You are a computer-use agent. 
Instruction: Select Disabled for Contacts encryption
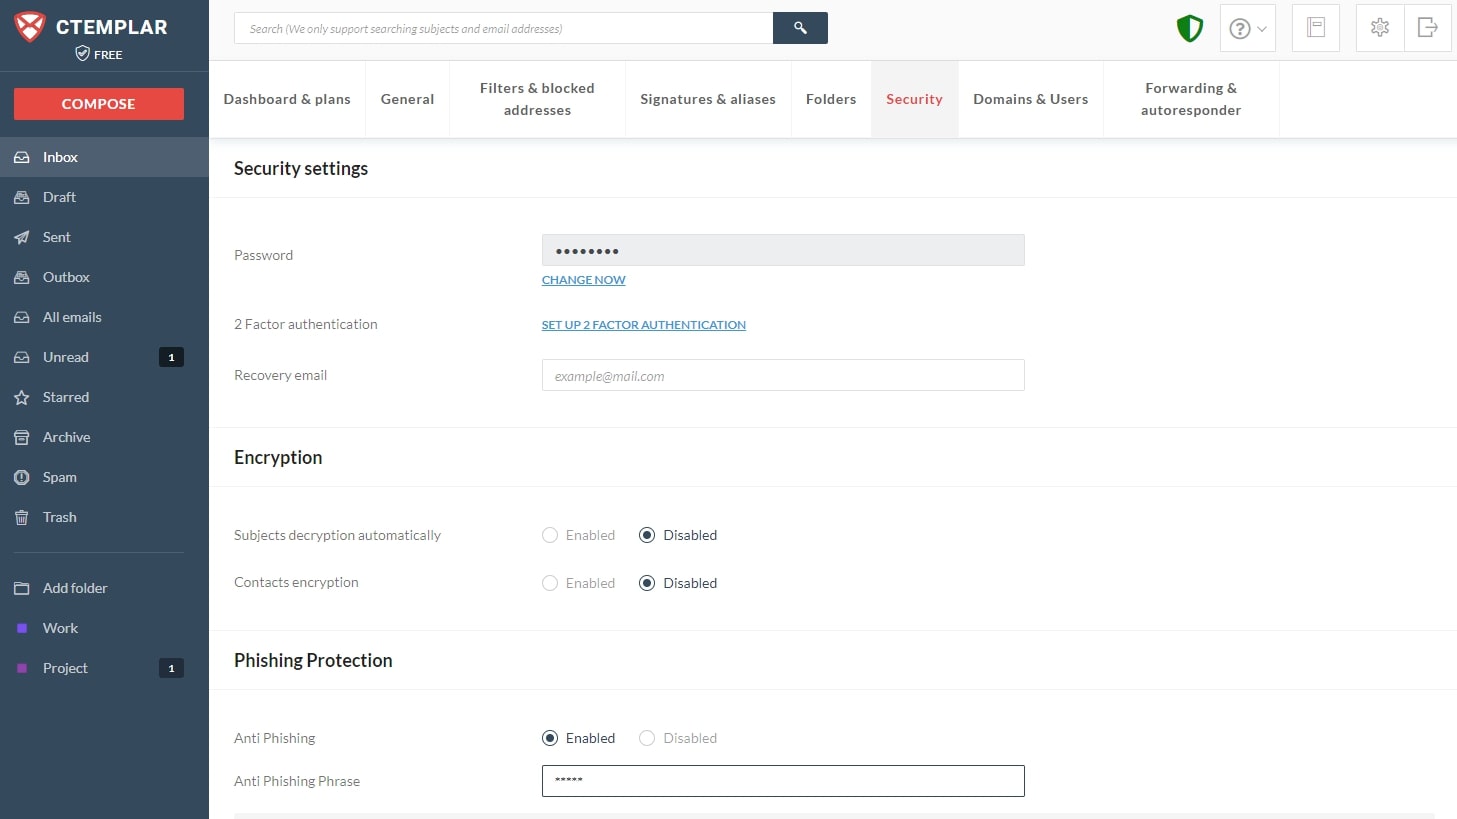click(647, 583)
